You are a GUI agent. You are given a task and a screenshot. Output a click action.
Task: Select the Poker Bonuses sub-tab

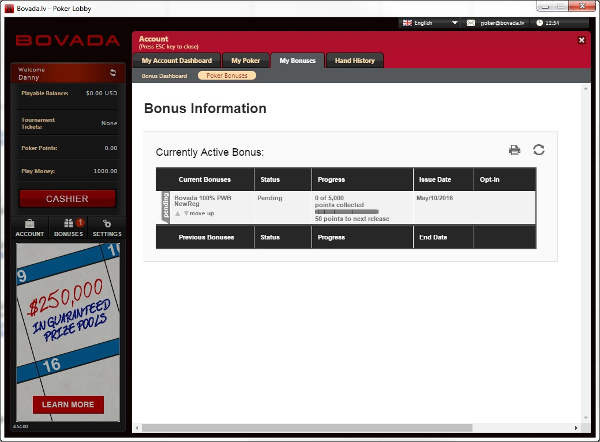tap(227, 76)
